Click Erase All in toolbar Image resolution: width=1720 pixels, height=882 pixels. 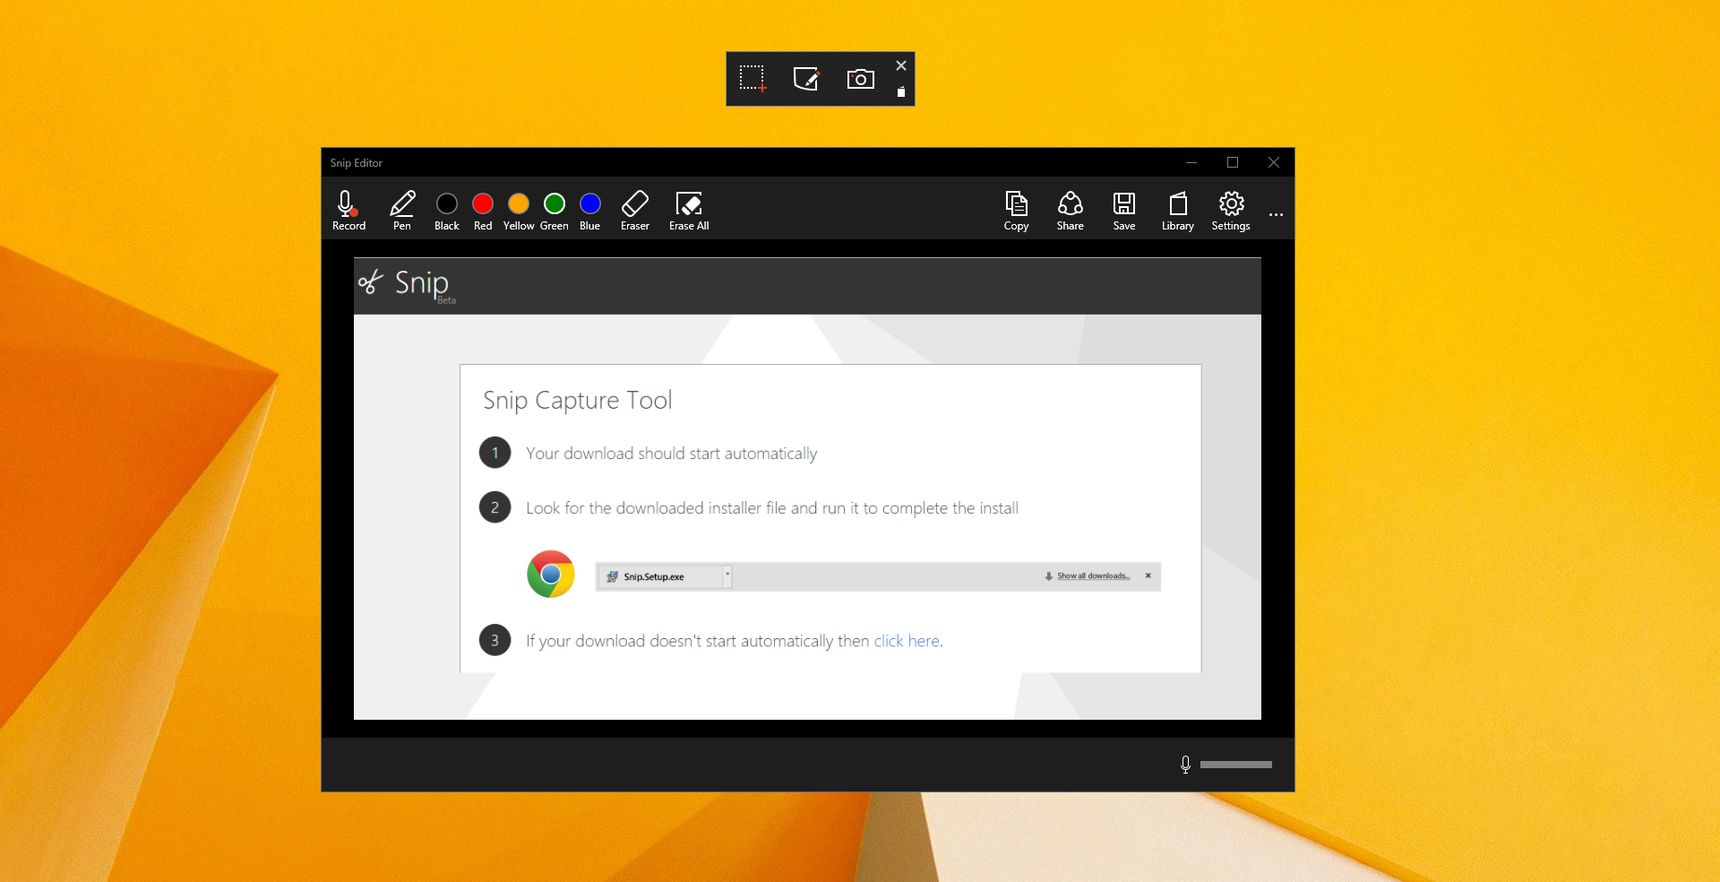point(689,211)
